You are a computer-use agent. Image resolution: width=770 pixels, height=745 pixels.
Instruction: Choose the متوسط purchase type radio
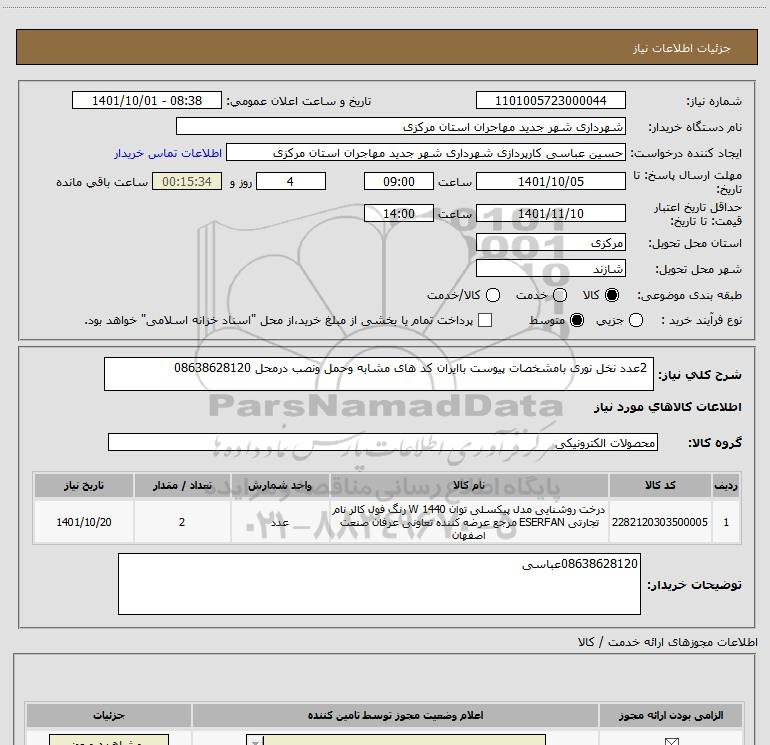577,320
